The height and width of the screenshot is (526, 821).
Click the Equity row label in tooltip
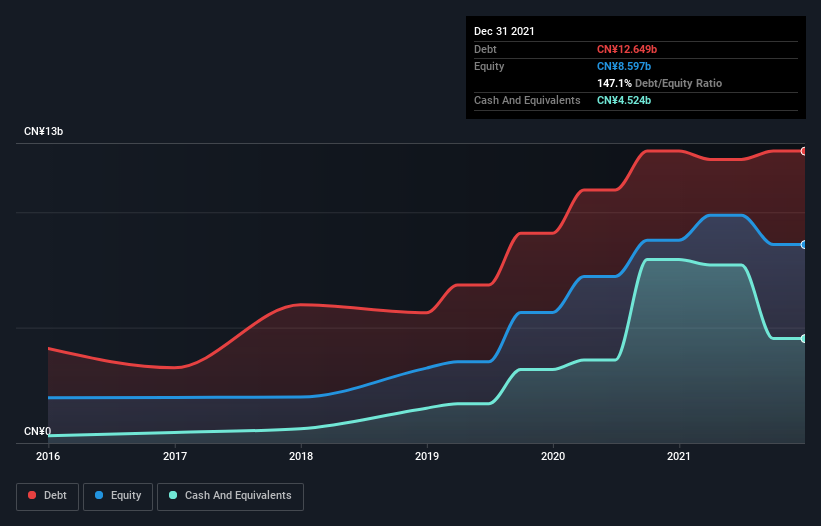click(489, 66)
